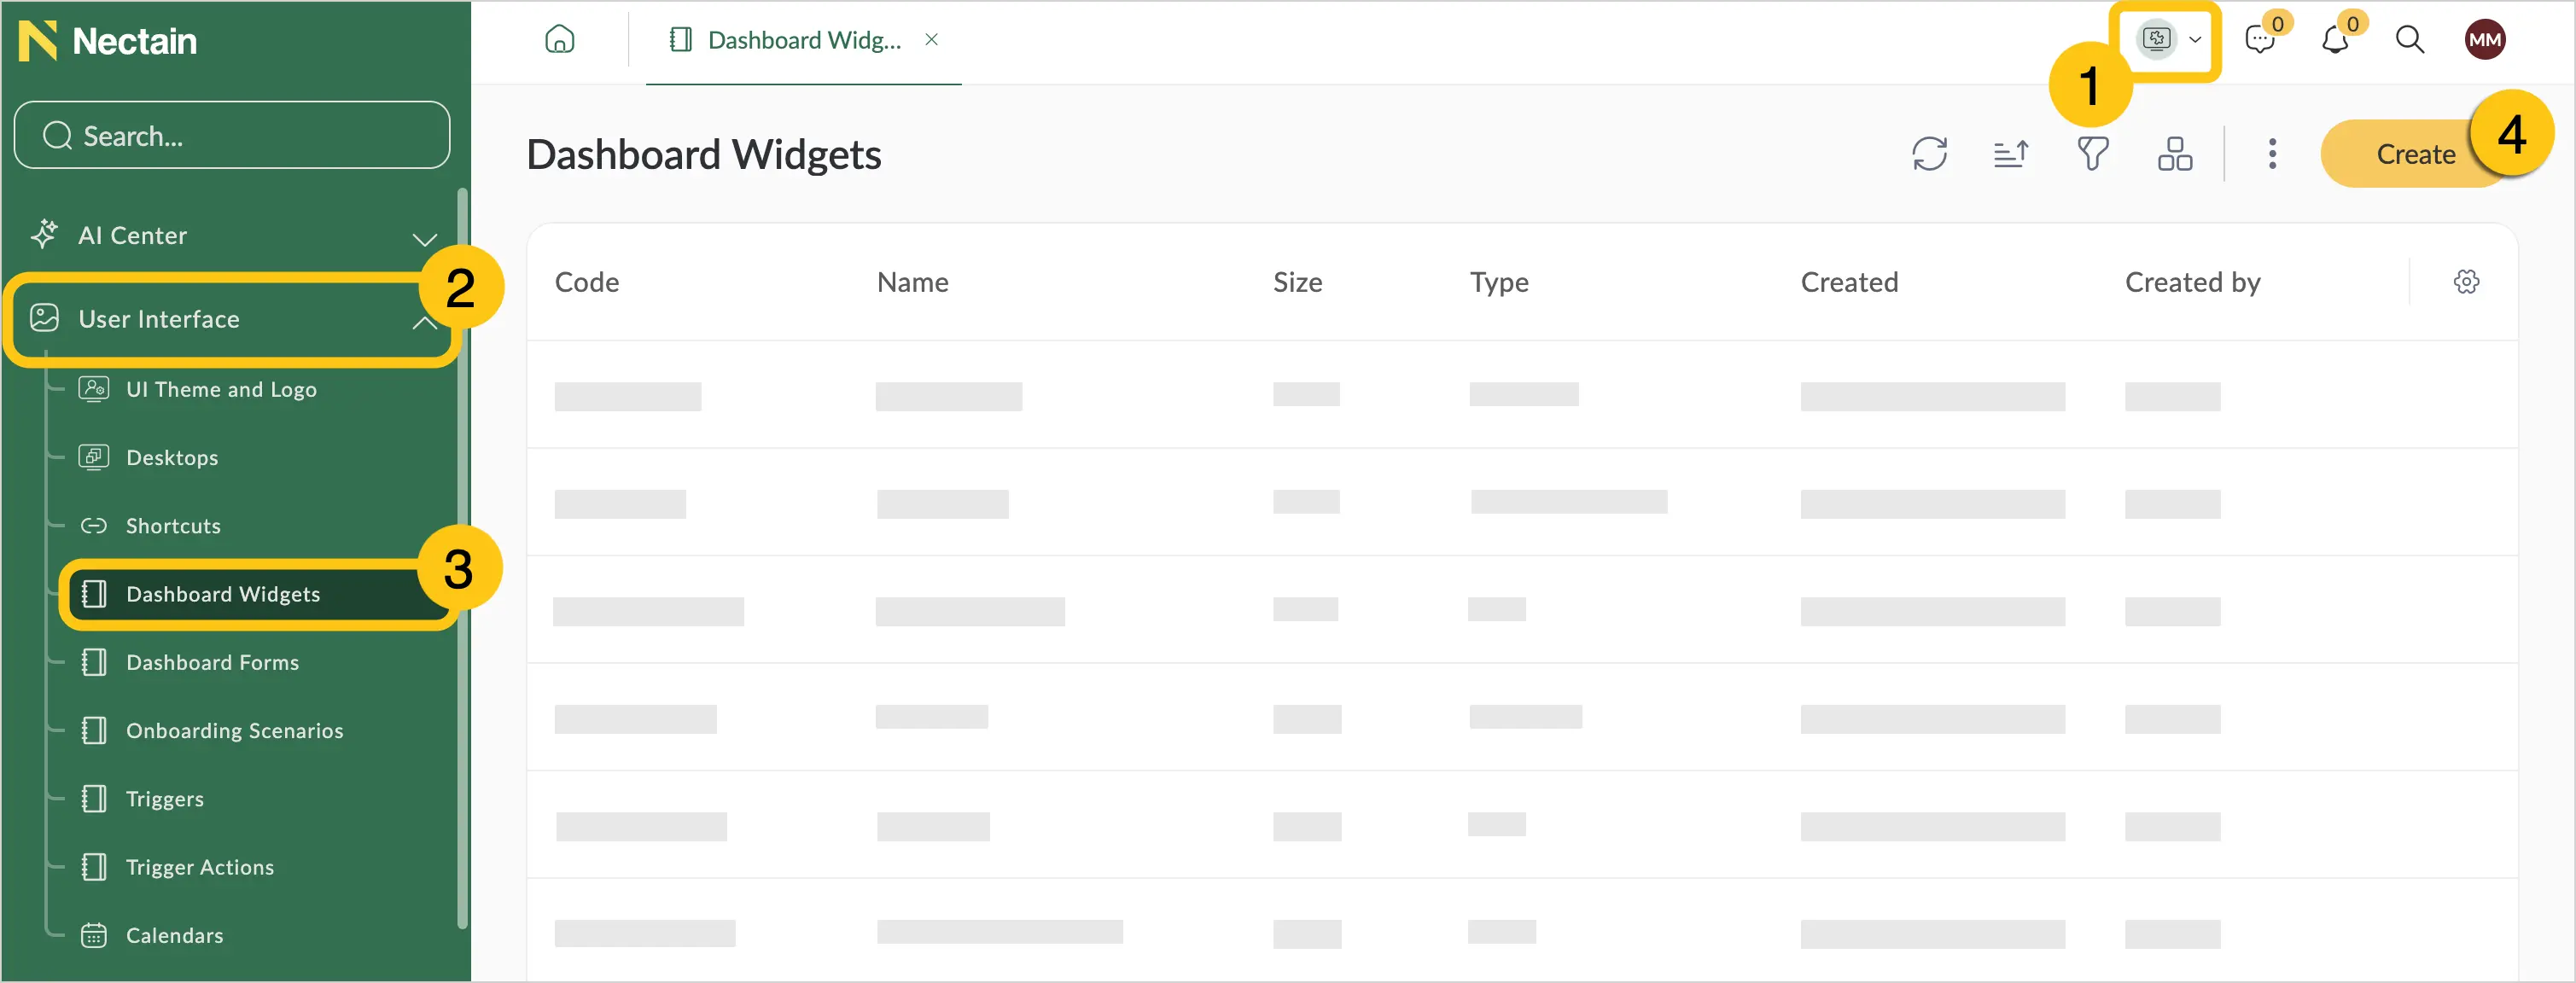This screenshot has width=2576, height=983.
Task: Open the chat messages icon
Action: 2260,40
